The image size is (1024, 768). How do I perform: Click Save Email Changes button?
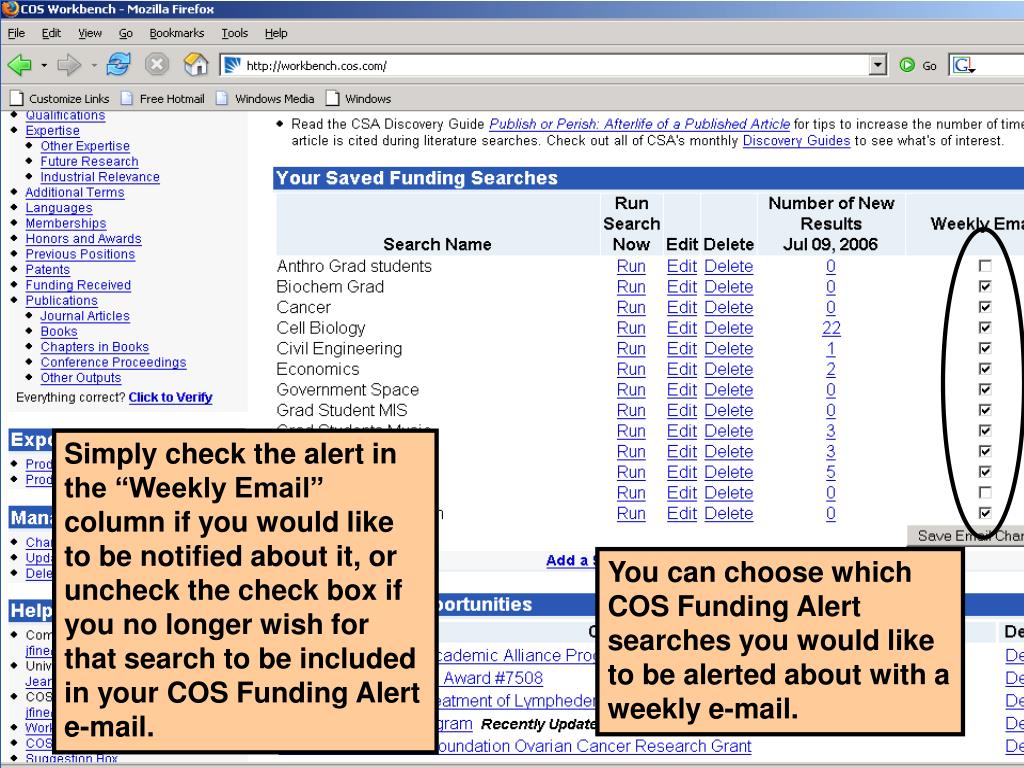click(x=965, y=536)
